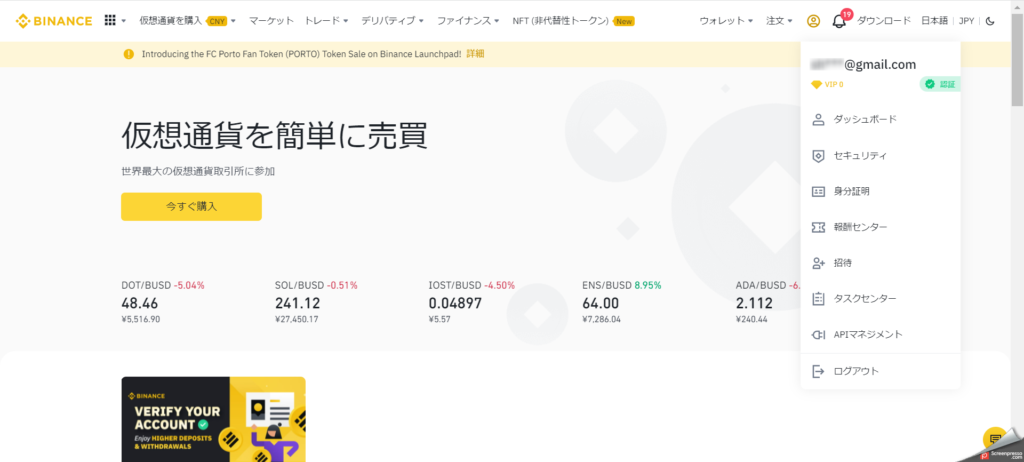Click the VIP 0 label

point(834,84)
